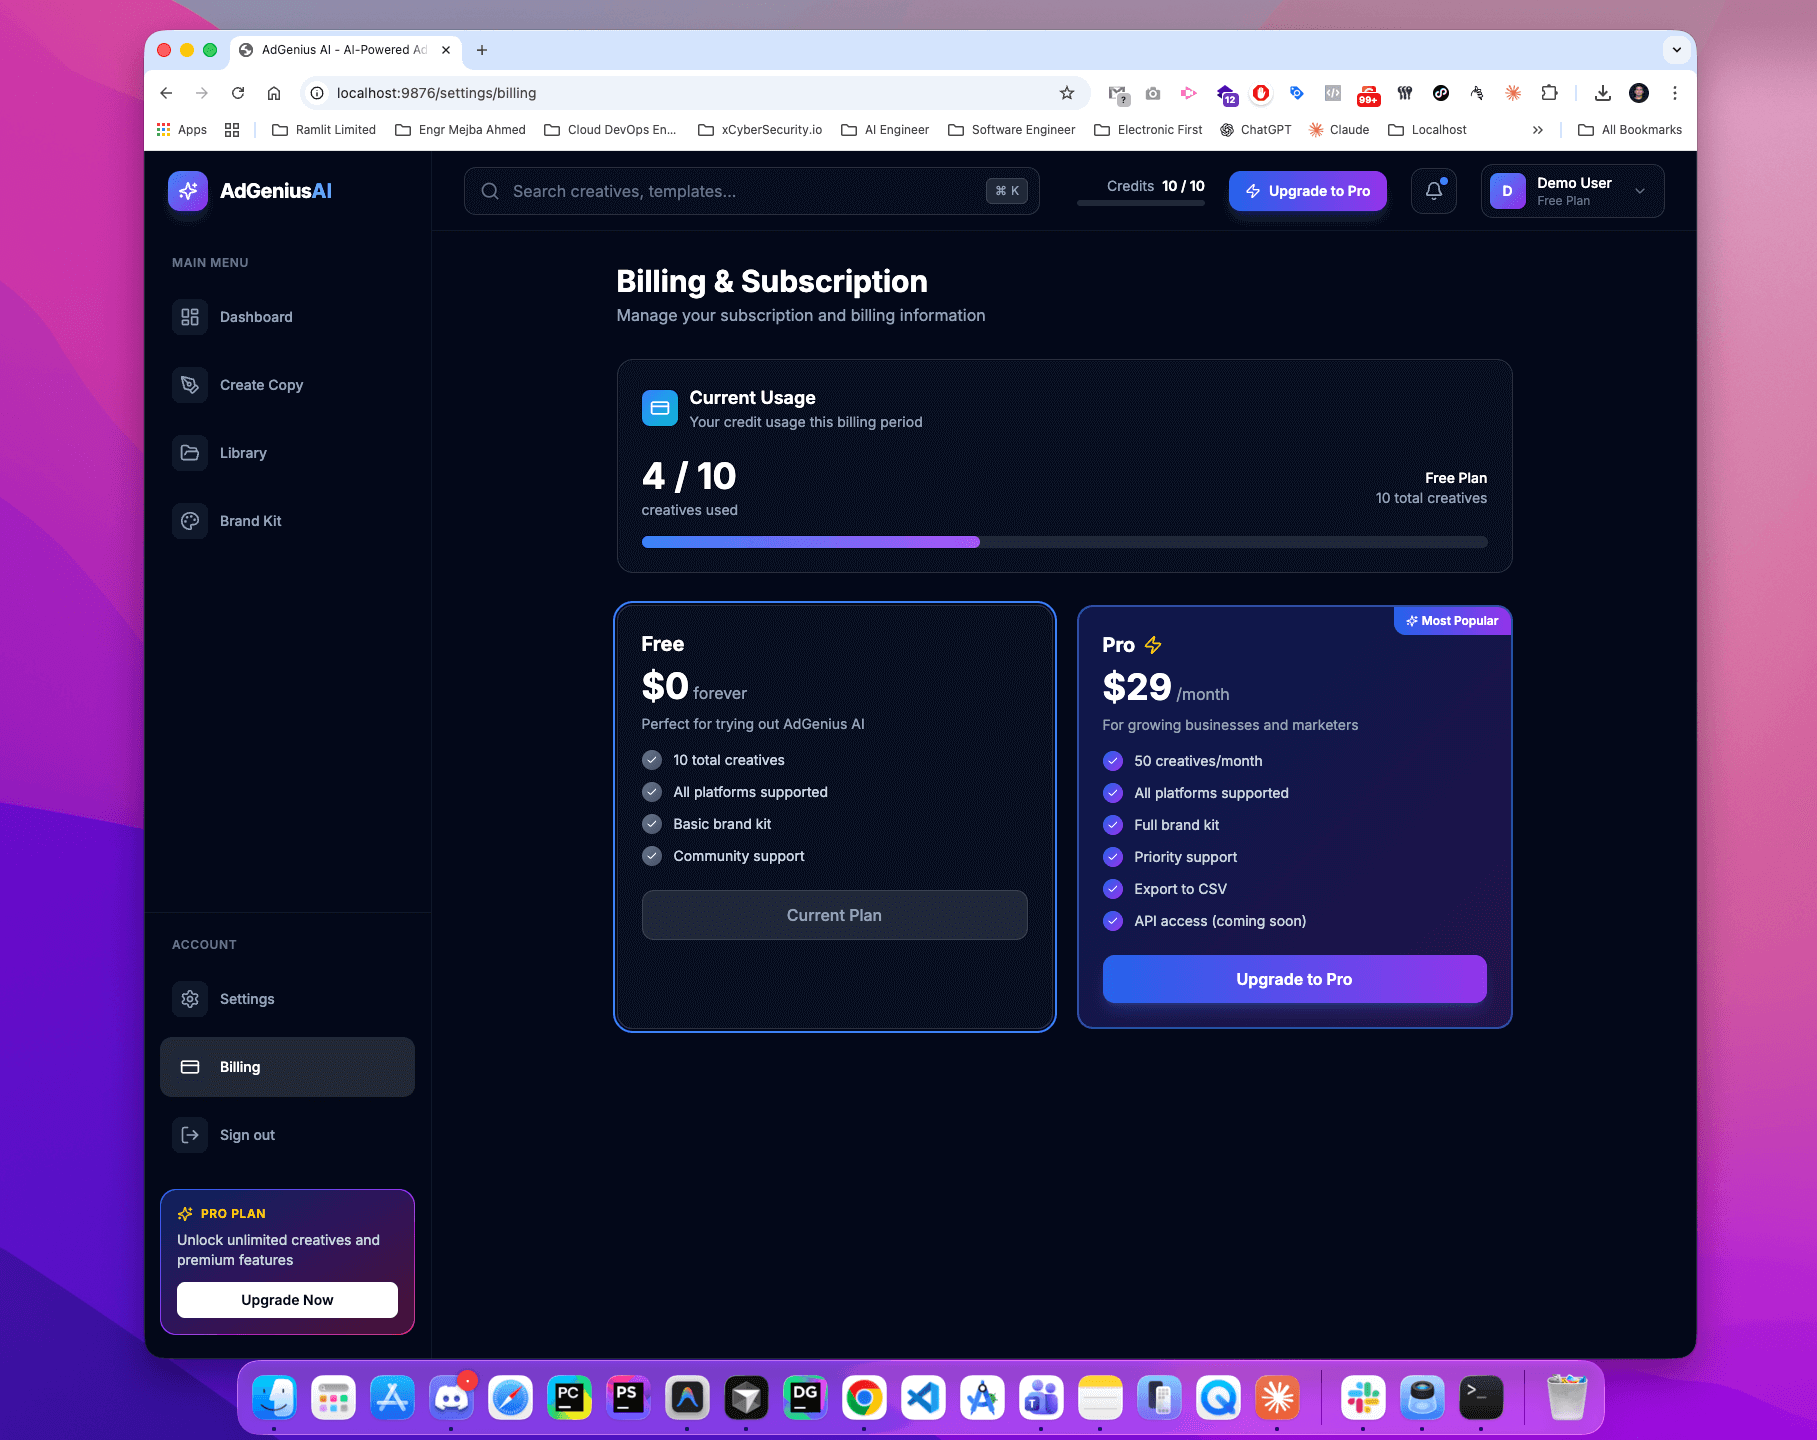The image size is (1817, 1440).
Task: Click the Sign out icon
Action: pyautogui.click(x=189, y=1134)
